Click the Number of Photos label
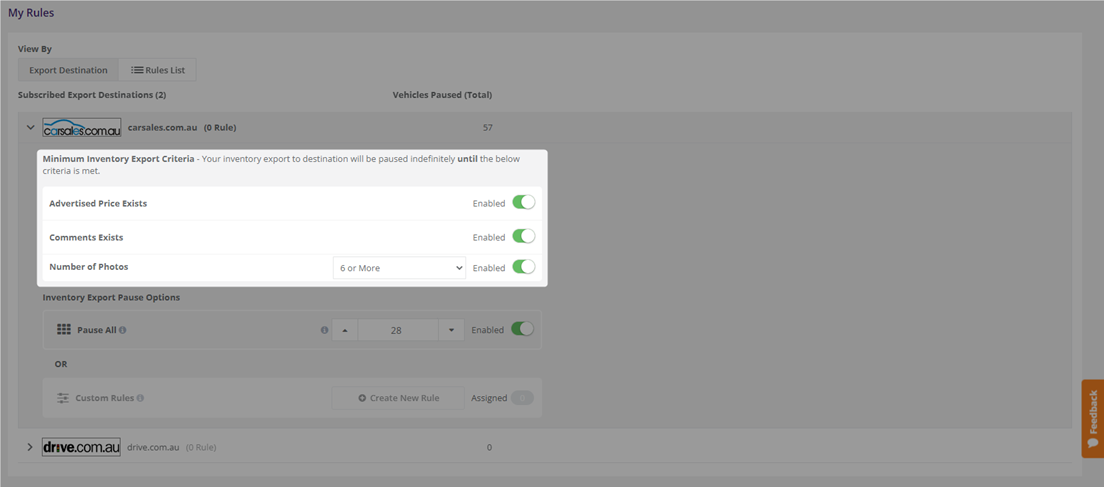This screenshot has width=1104, height=487. (x=89, y=267)
